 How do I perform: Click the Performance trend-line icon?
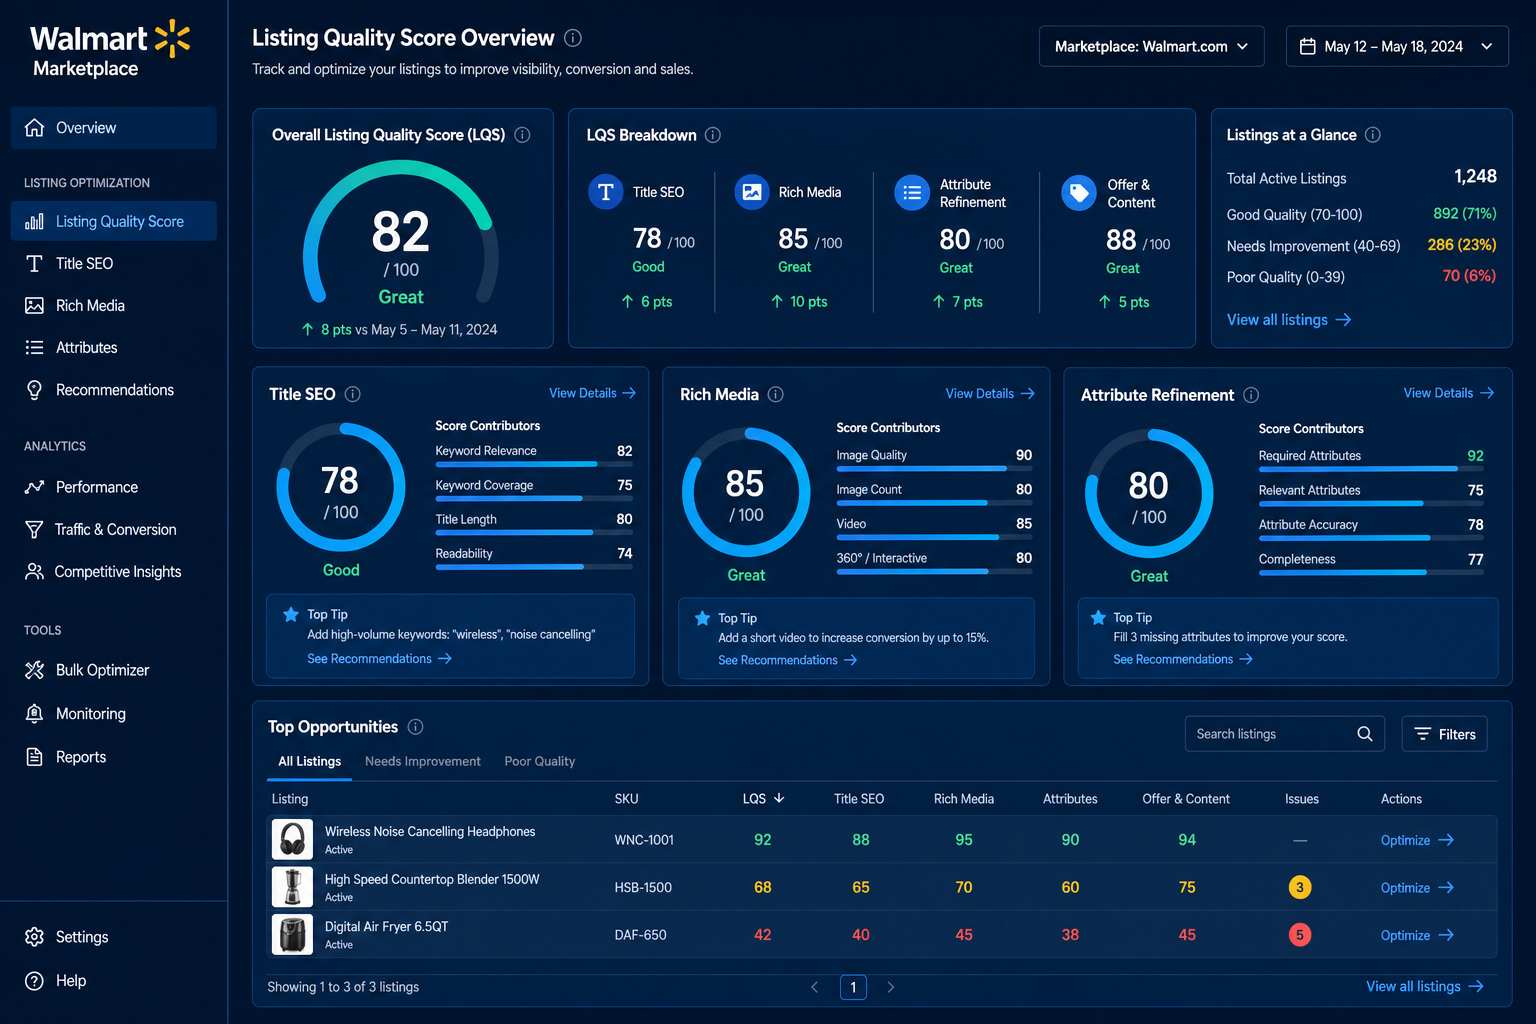(x=34, y=487)
